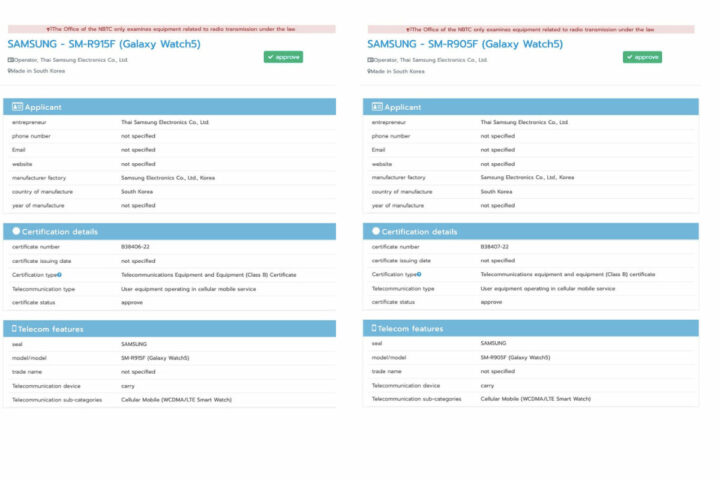This screenshot has height=480, width=720.
Task: Collapse the Telecom features header for SM-R915F
Action: 170,328
